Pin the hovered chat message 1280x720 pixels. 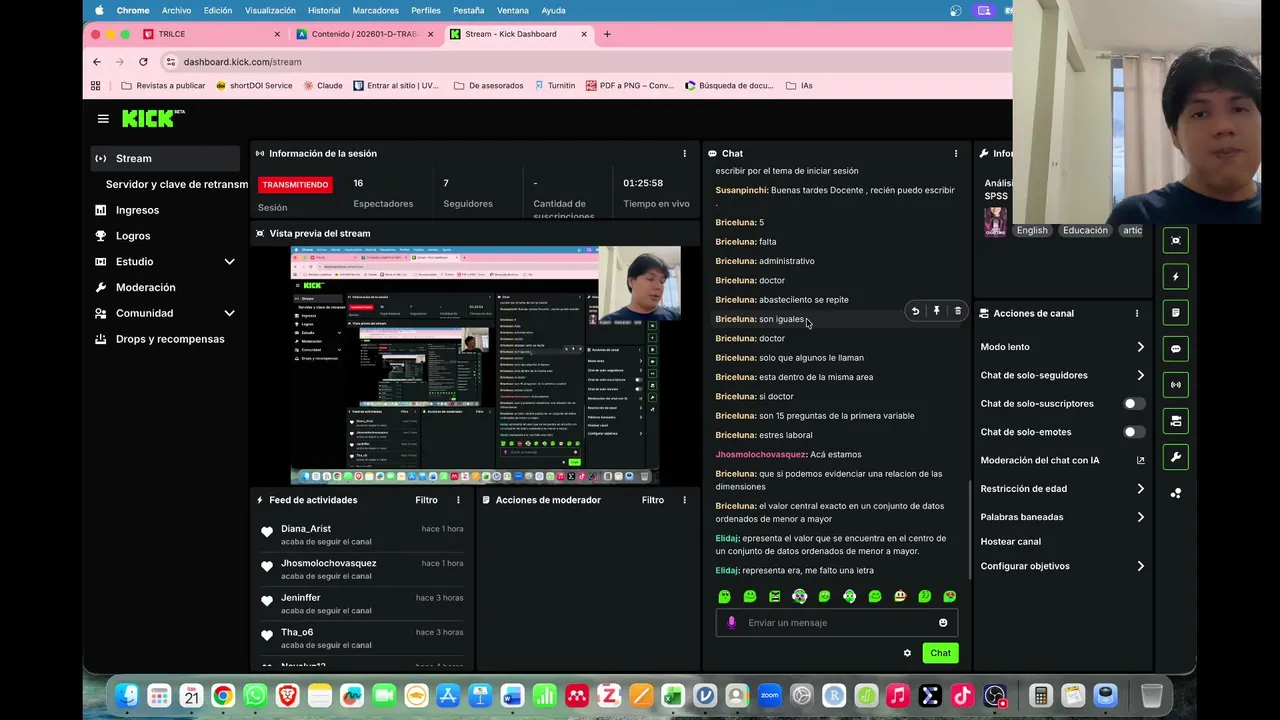(936, 311)
